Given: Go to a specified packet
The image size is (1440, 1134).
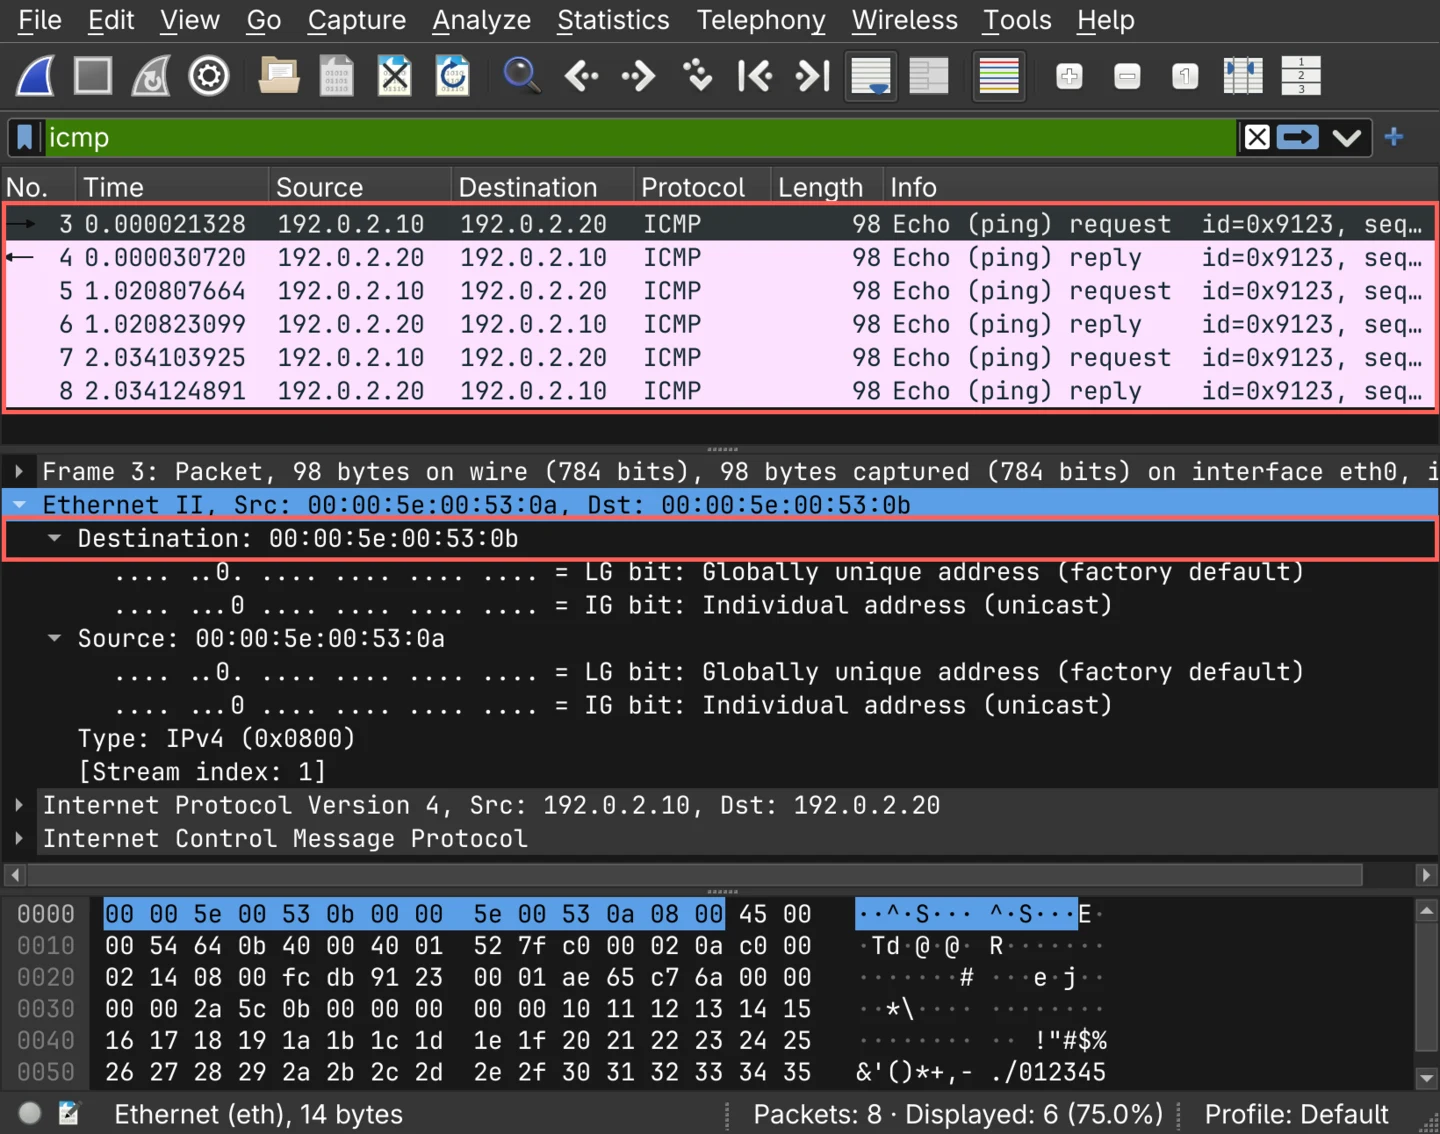Looking at the screenshot, I should point(697,76).
